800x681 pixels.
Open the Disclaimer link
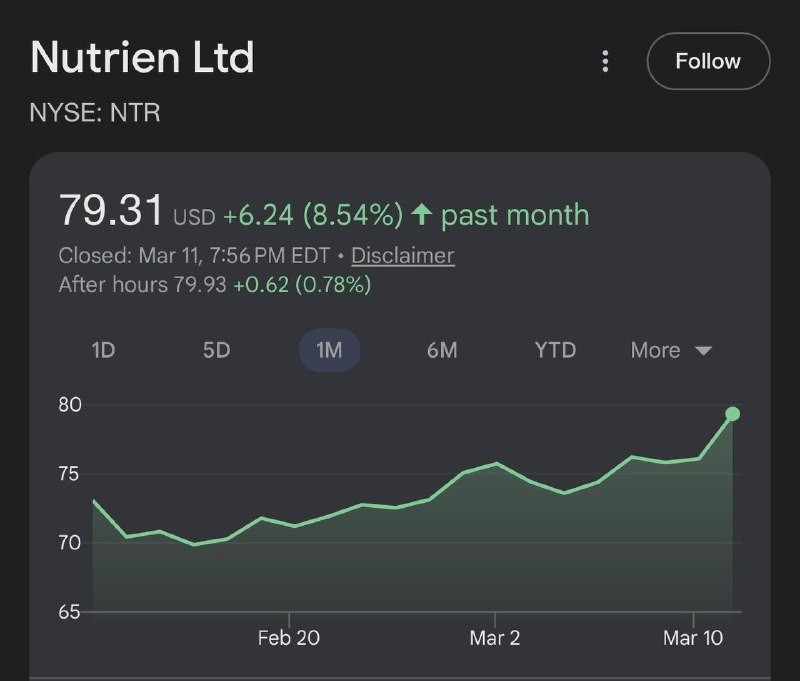[402, 255]
